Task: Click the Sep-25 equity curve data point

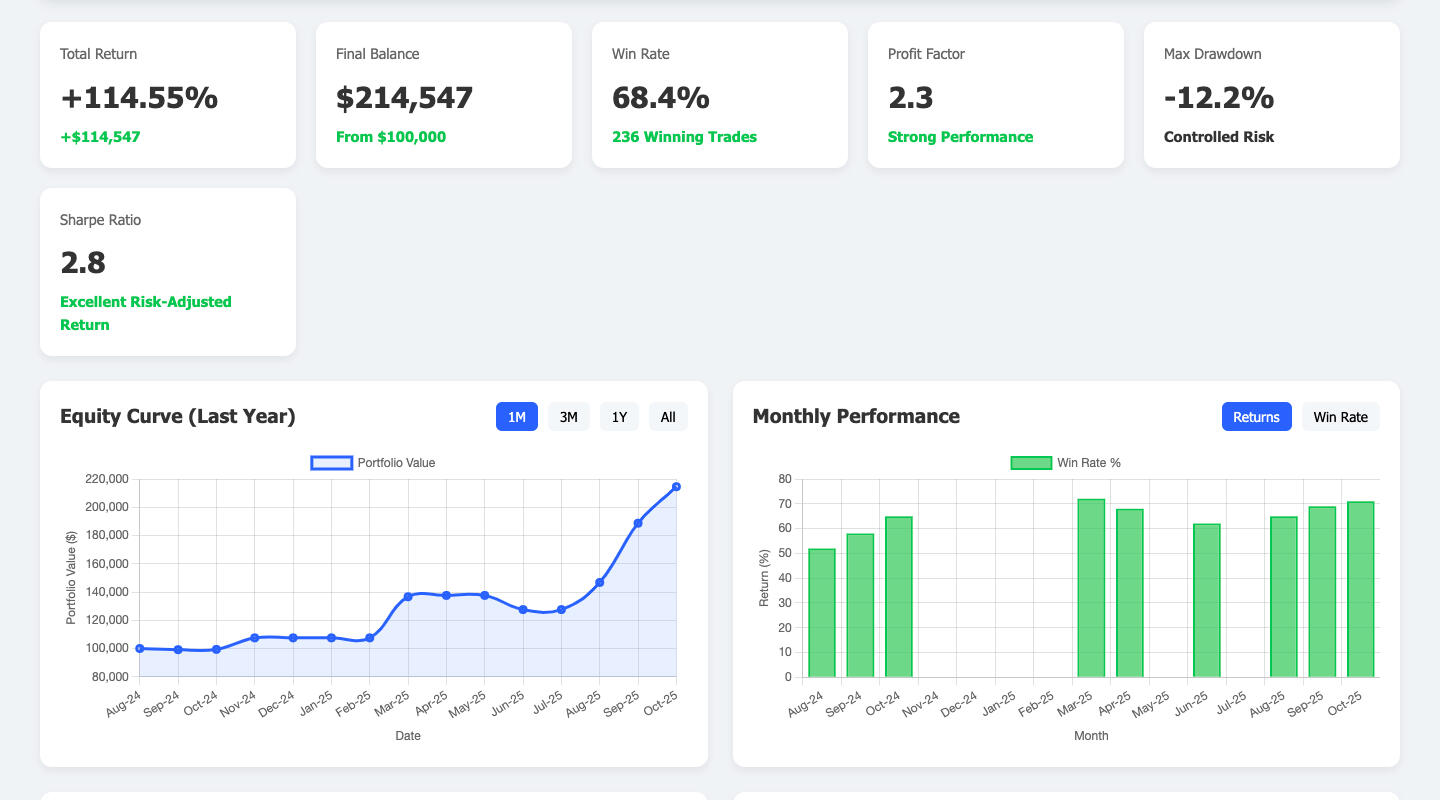Action: coord(638,523)
